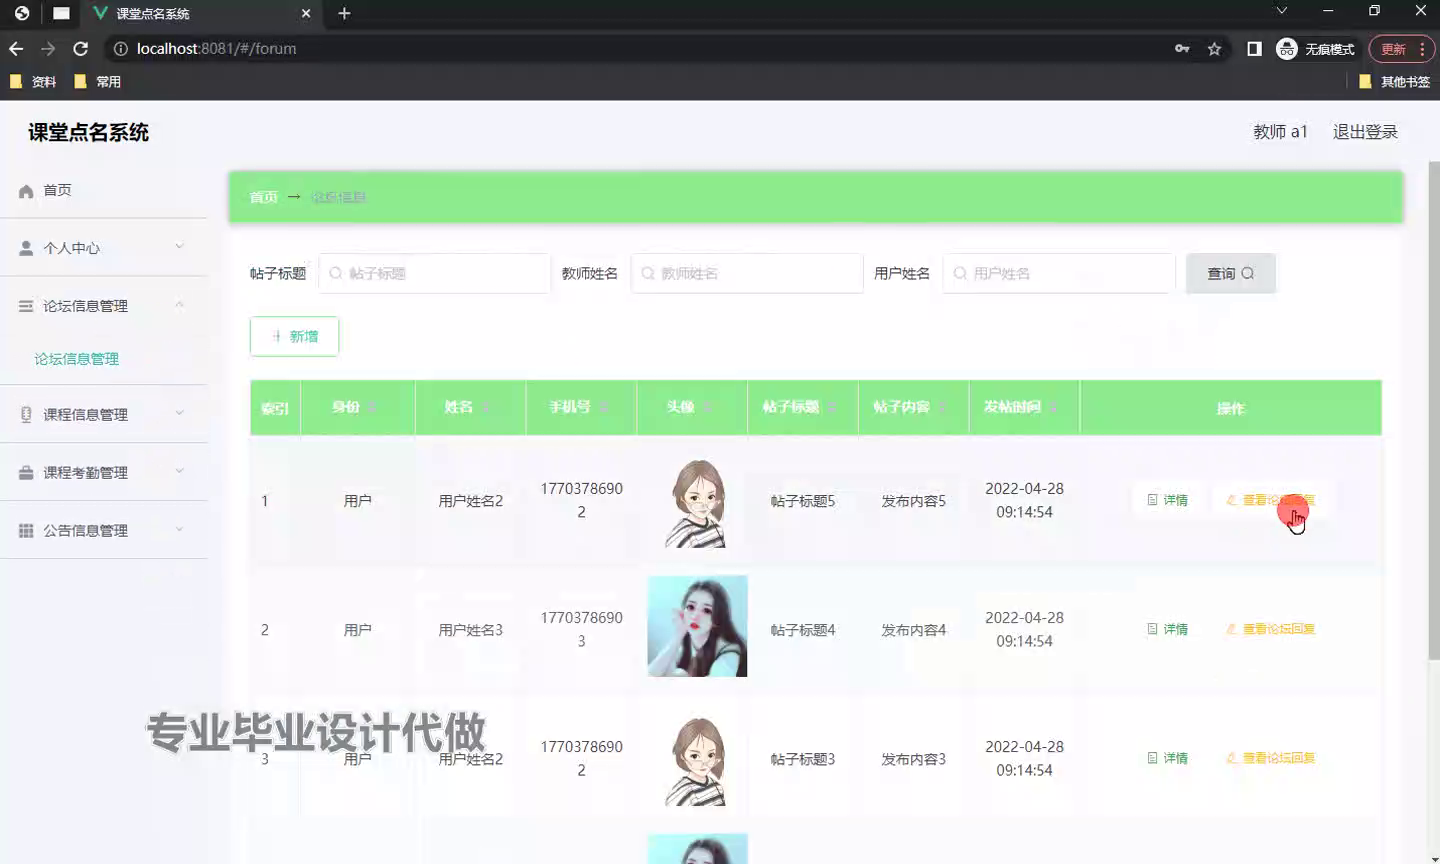Open 详情 for the 帖子标题3 row
This screenshot has height=864, width=1440.
point(1167,758)
